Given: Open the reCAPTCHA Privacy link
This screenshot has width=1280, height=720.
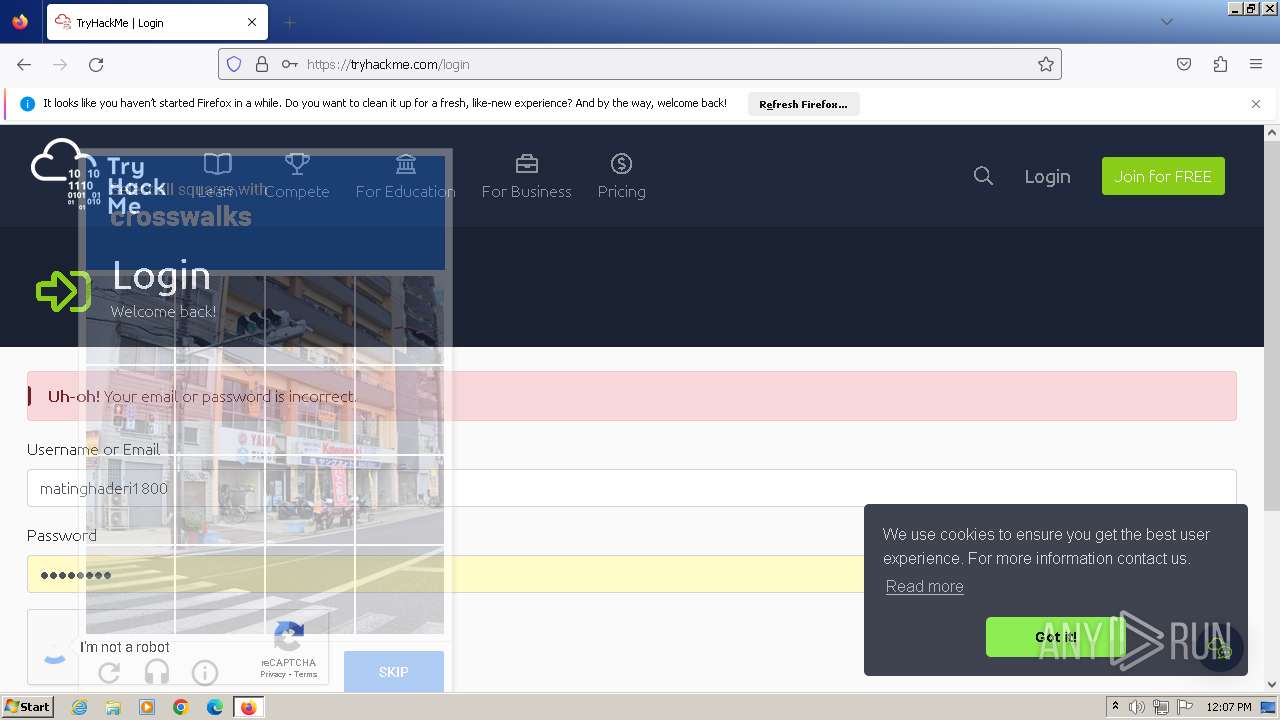Looking at the screenshot, I should [x=273, y=674].
